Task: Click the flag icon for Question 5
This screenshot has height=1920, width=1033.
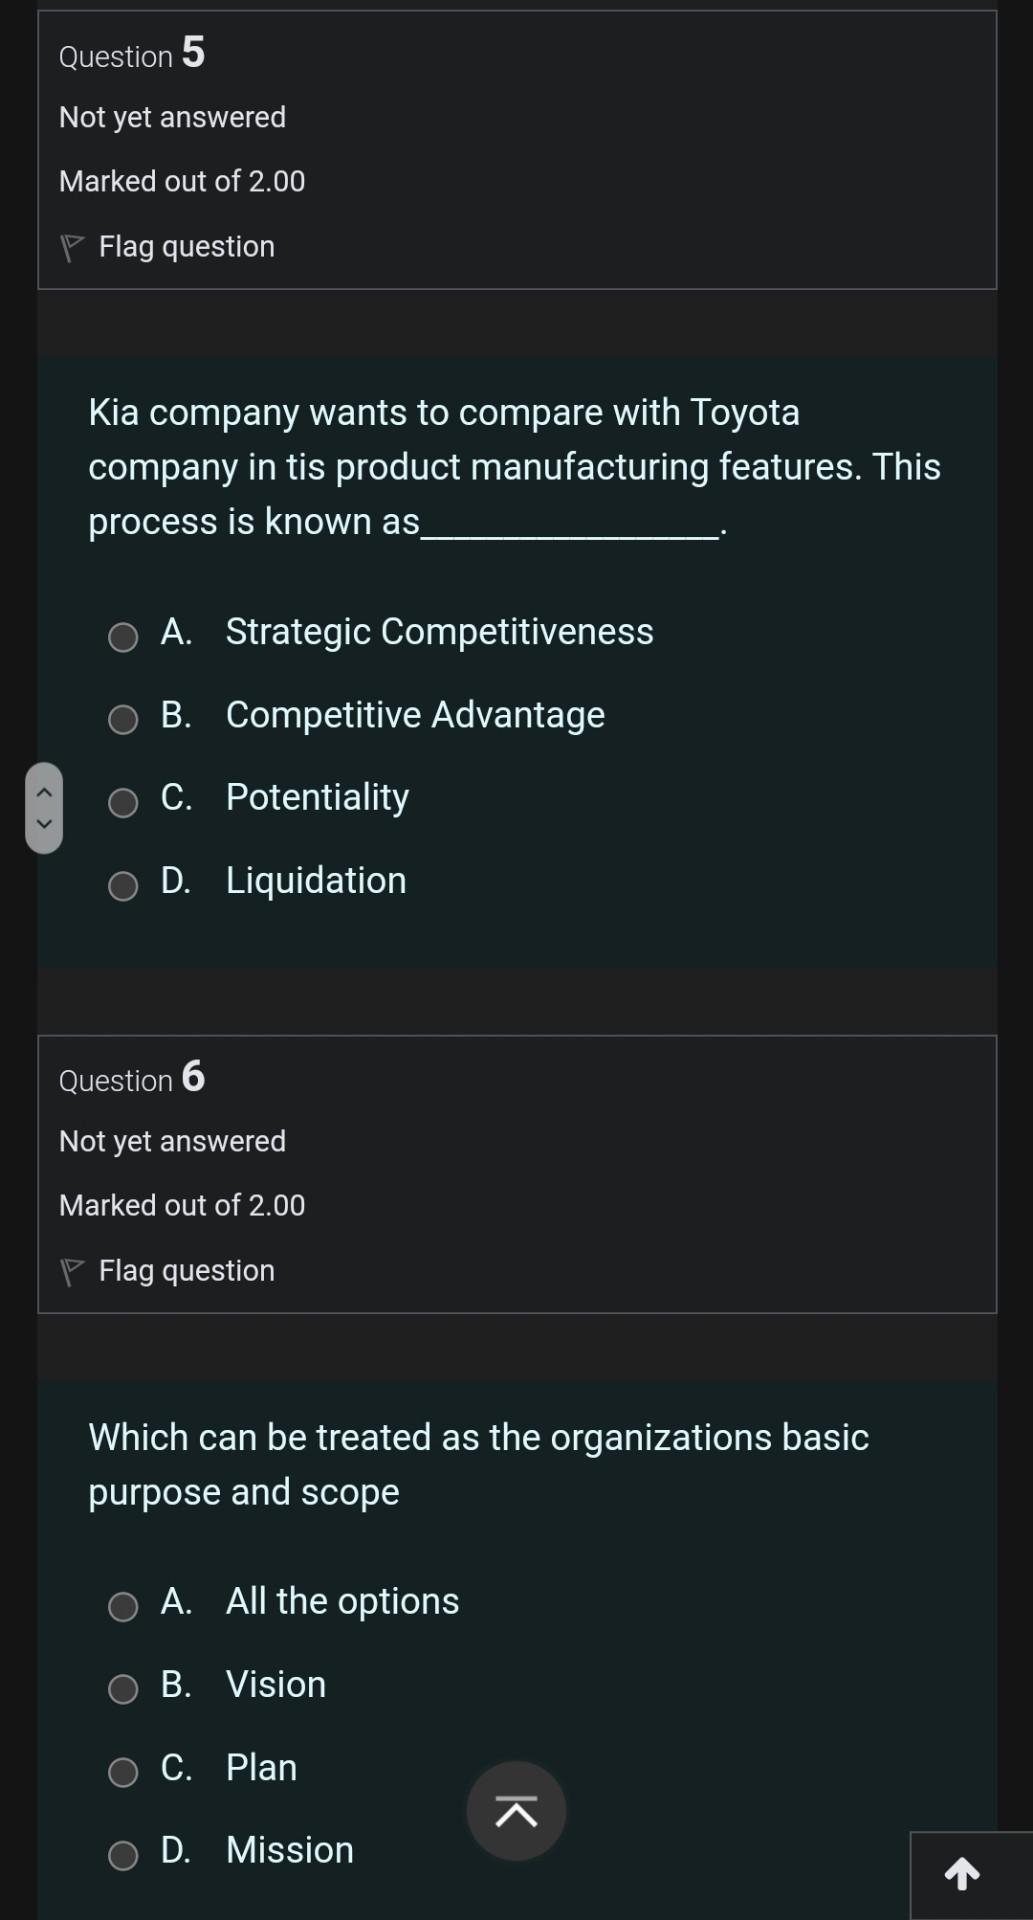Action: 71,243
